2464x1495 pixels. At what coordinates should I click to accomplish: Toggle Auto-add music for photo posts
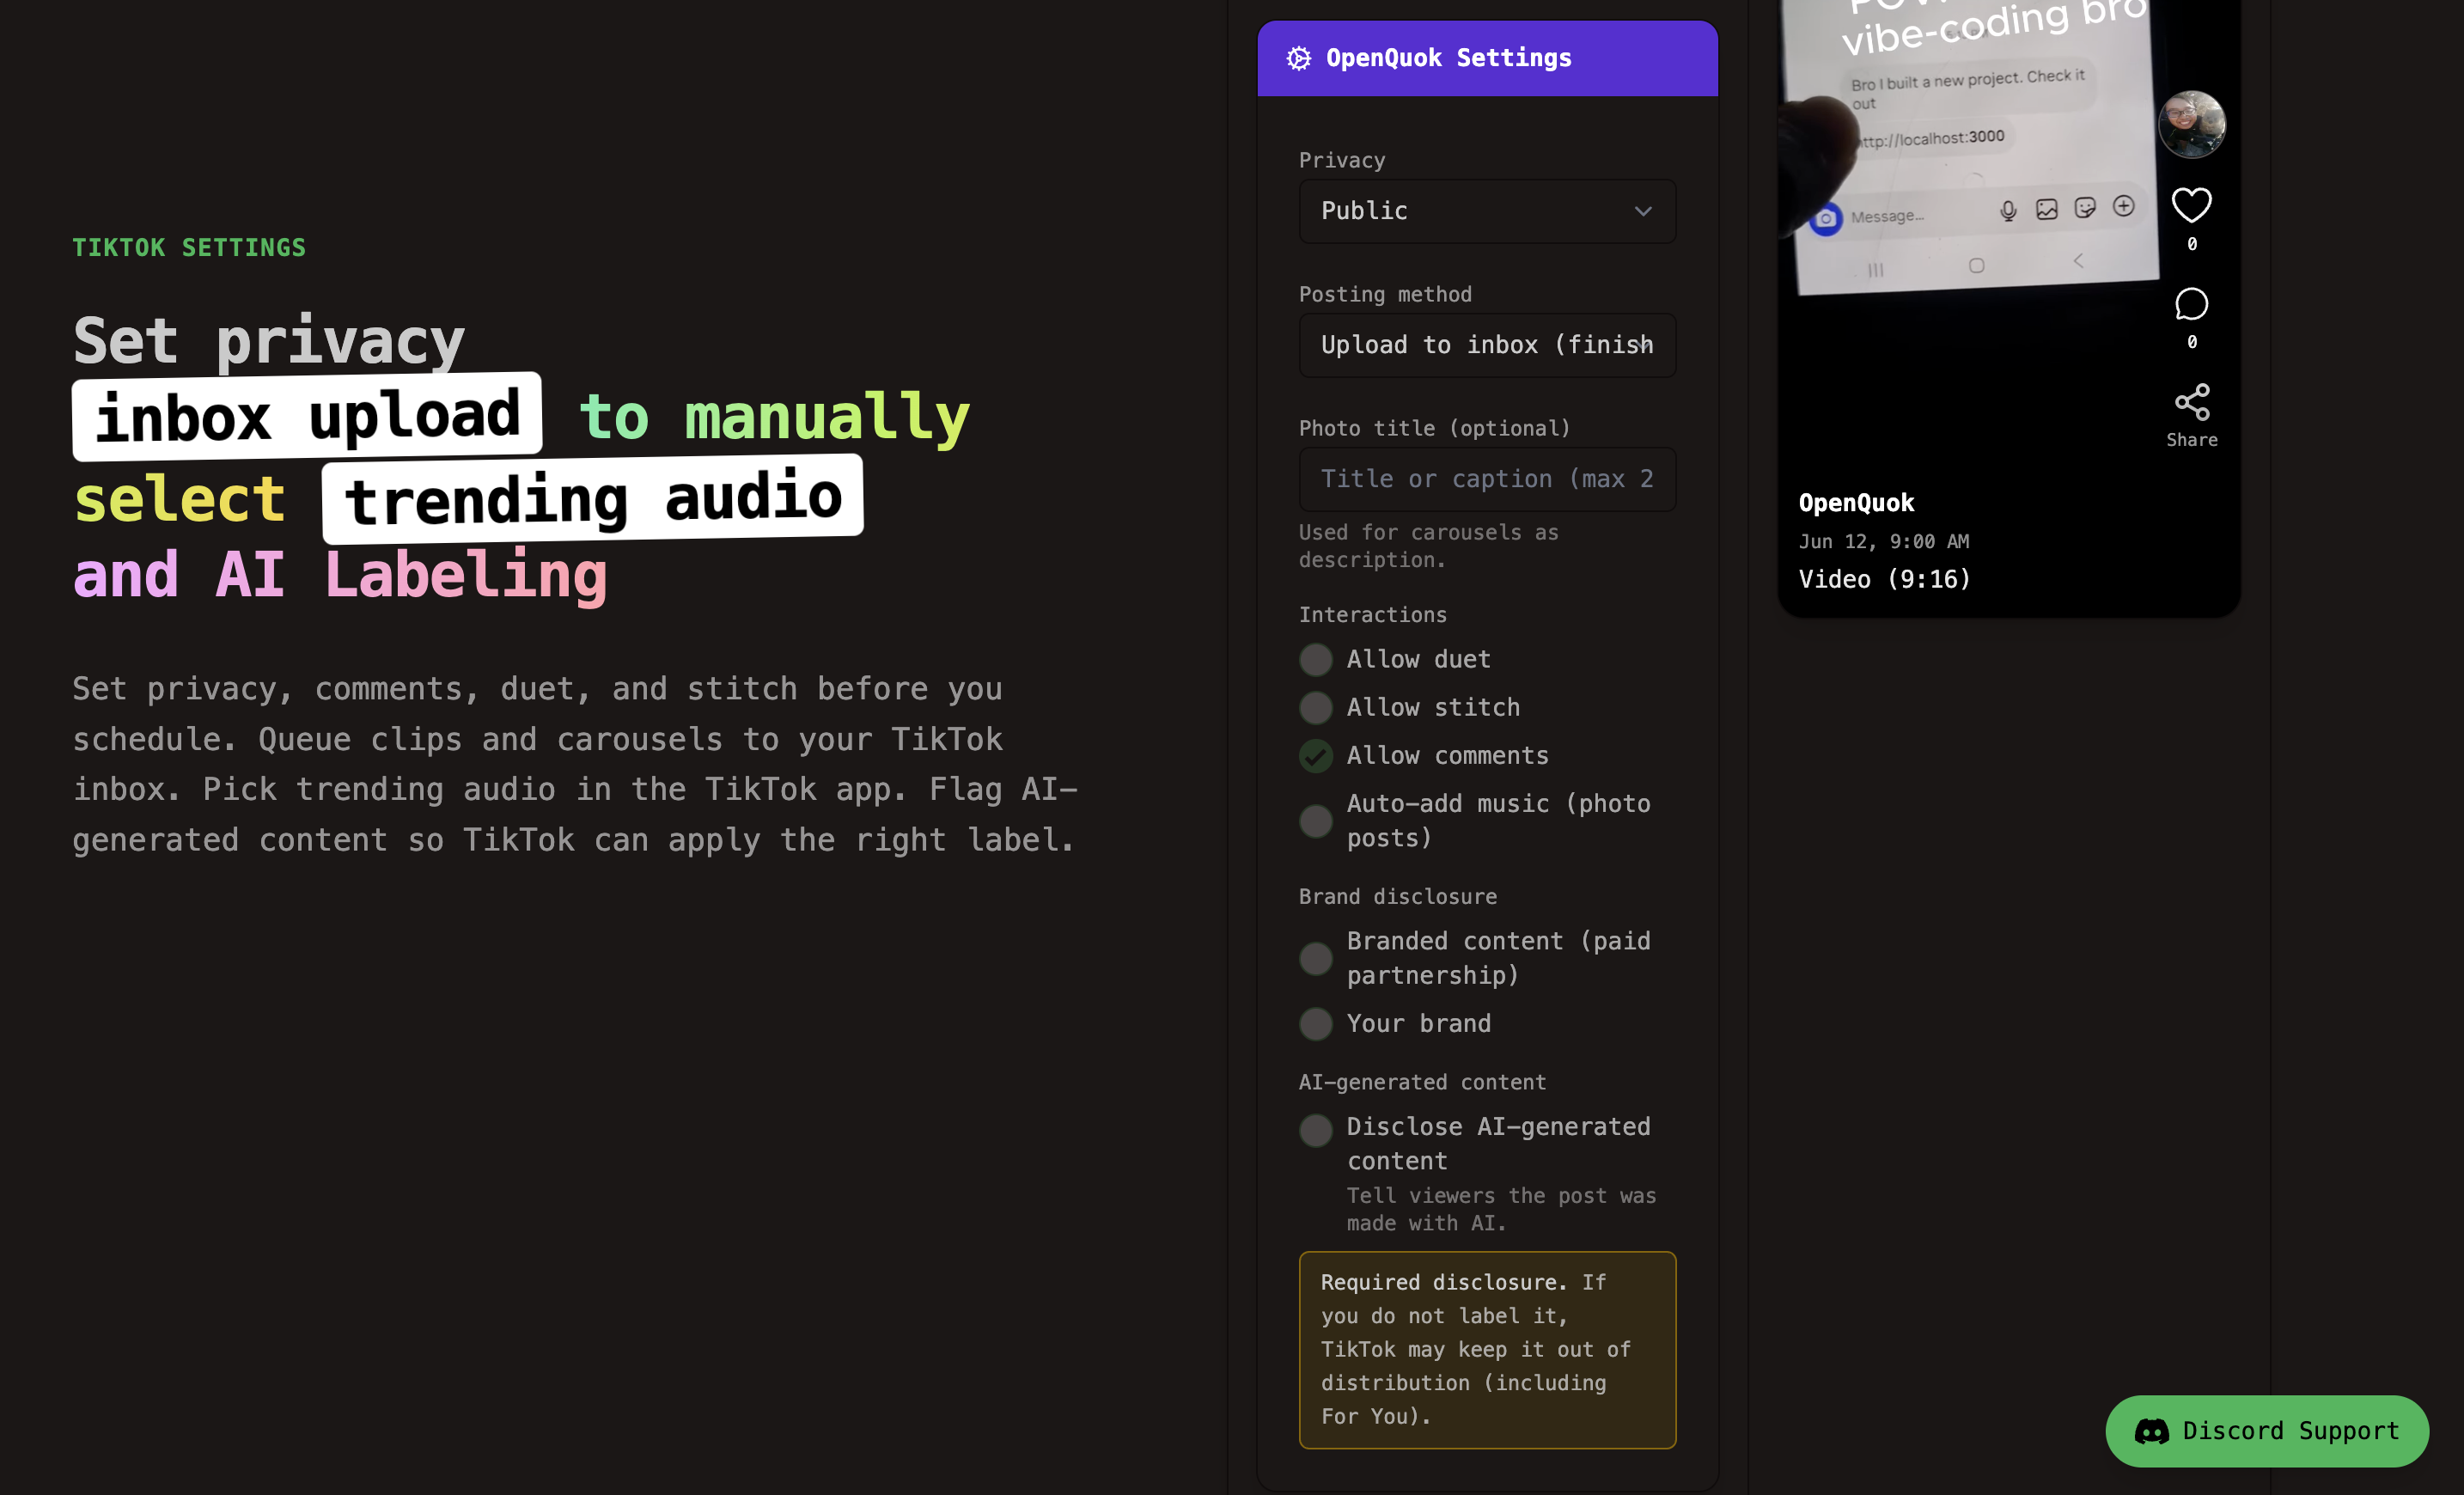point(1315,821)
